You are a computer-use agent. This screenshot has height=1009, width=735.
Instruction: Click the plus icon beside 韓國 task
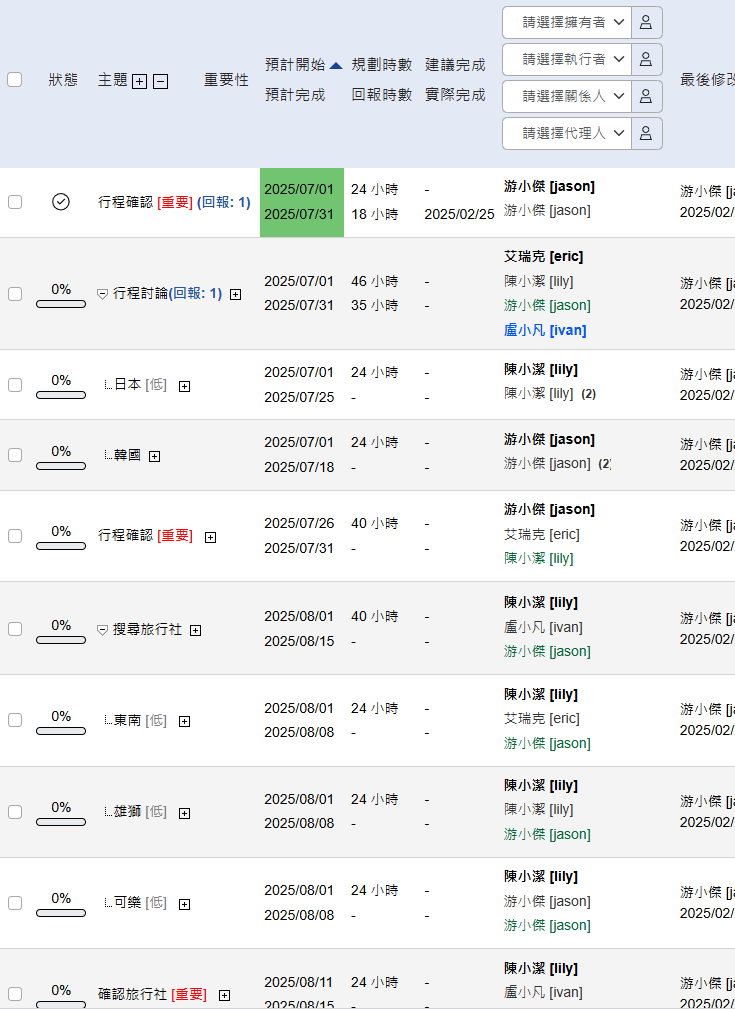tap(154, 456)
